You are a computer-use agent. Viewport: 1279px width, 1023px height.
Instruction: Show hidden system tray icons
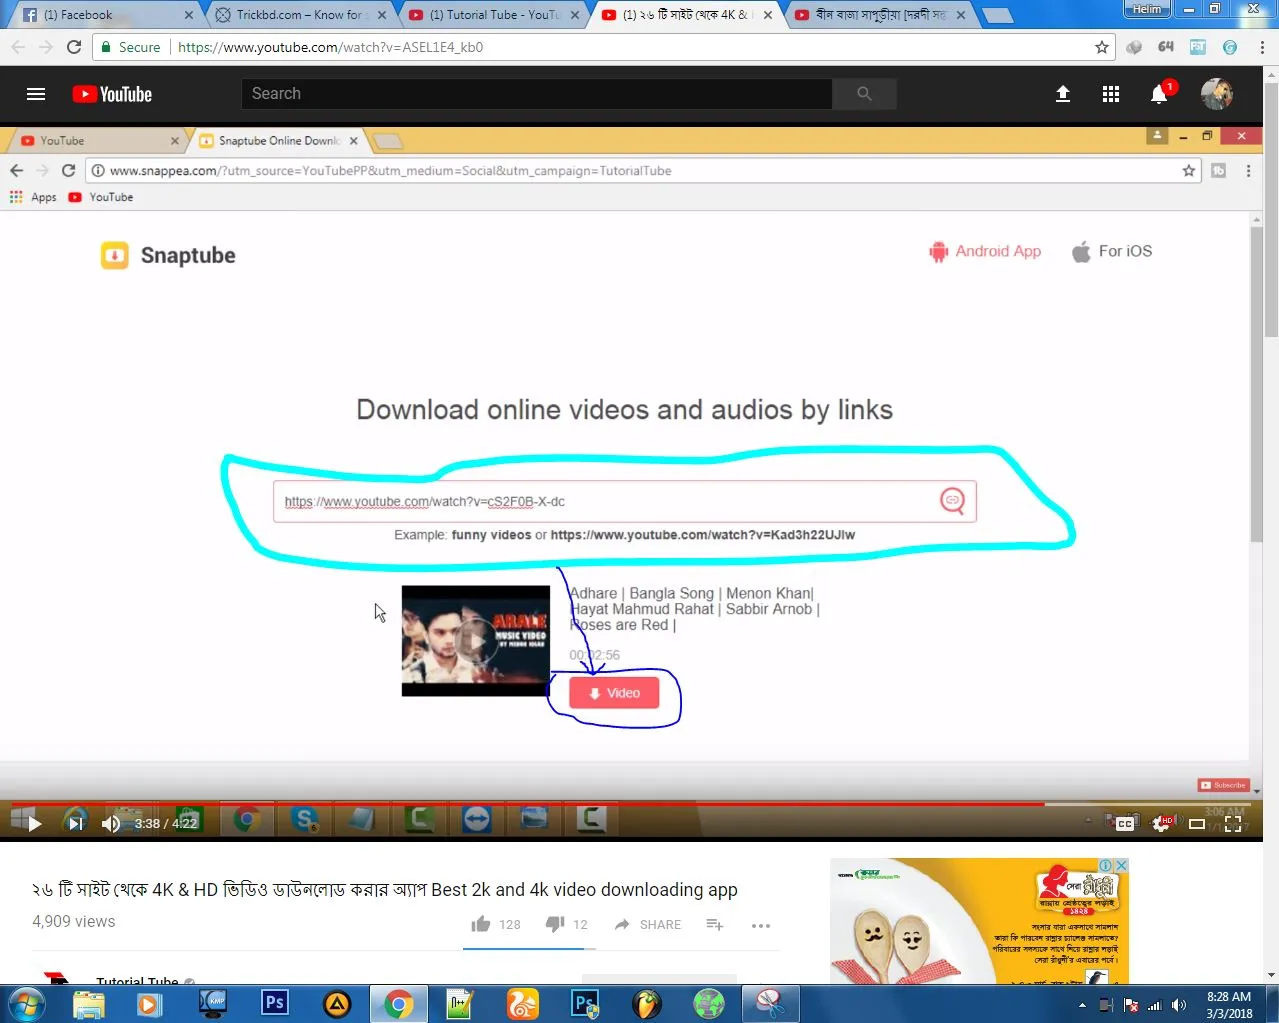pyautogui.click(x=1082, y=1005)
